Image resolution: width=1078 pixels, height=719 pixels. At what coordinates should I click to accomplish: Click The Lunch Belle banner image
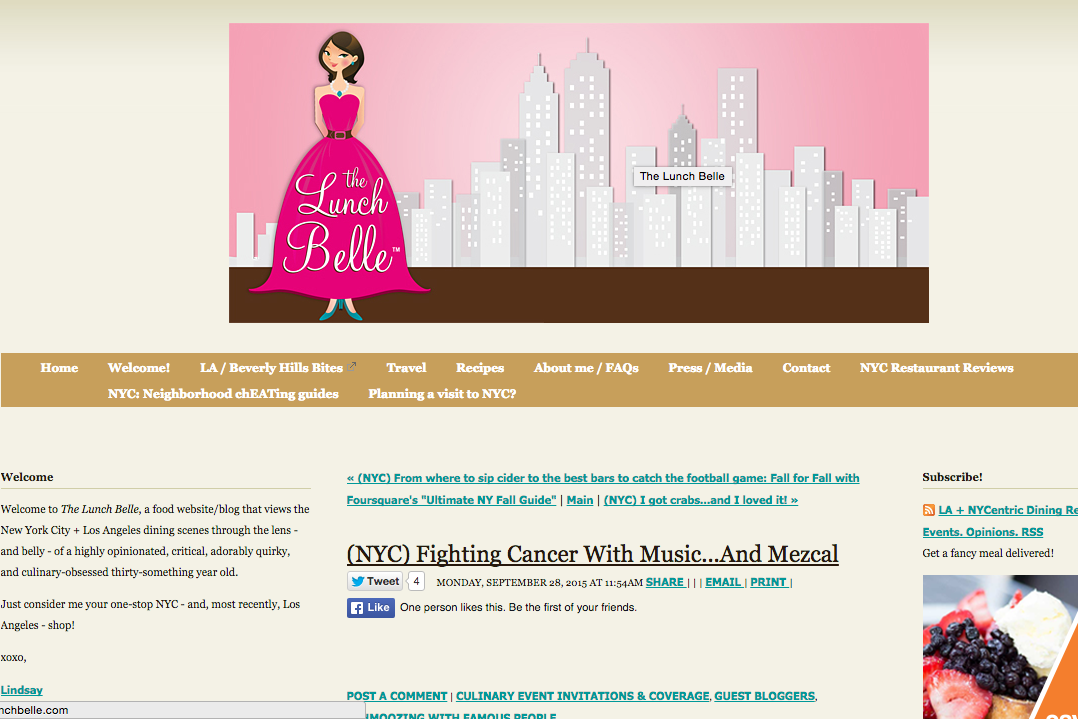pos(579,173)
